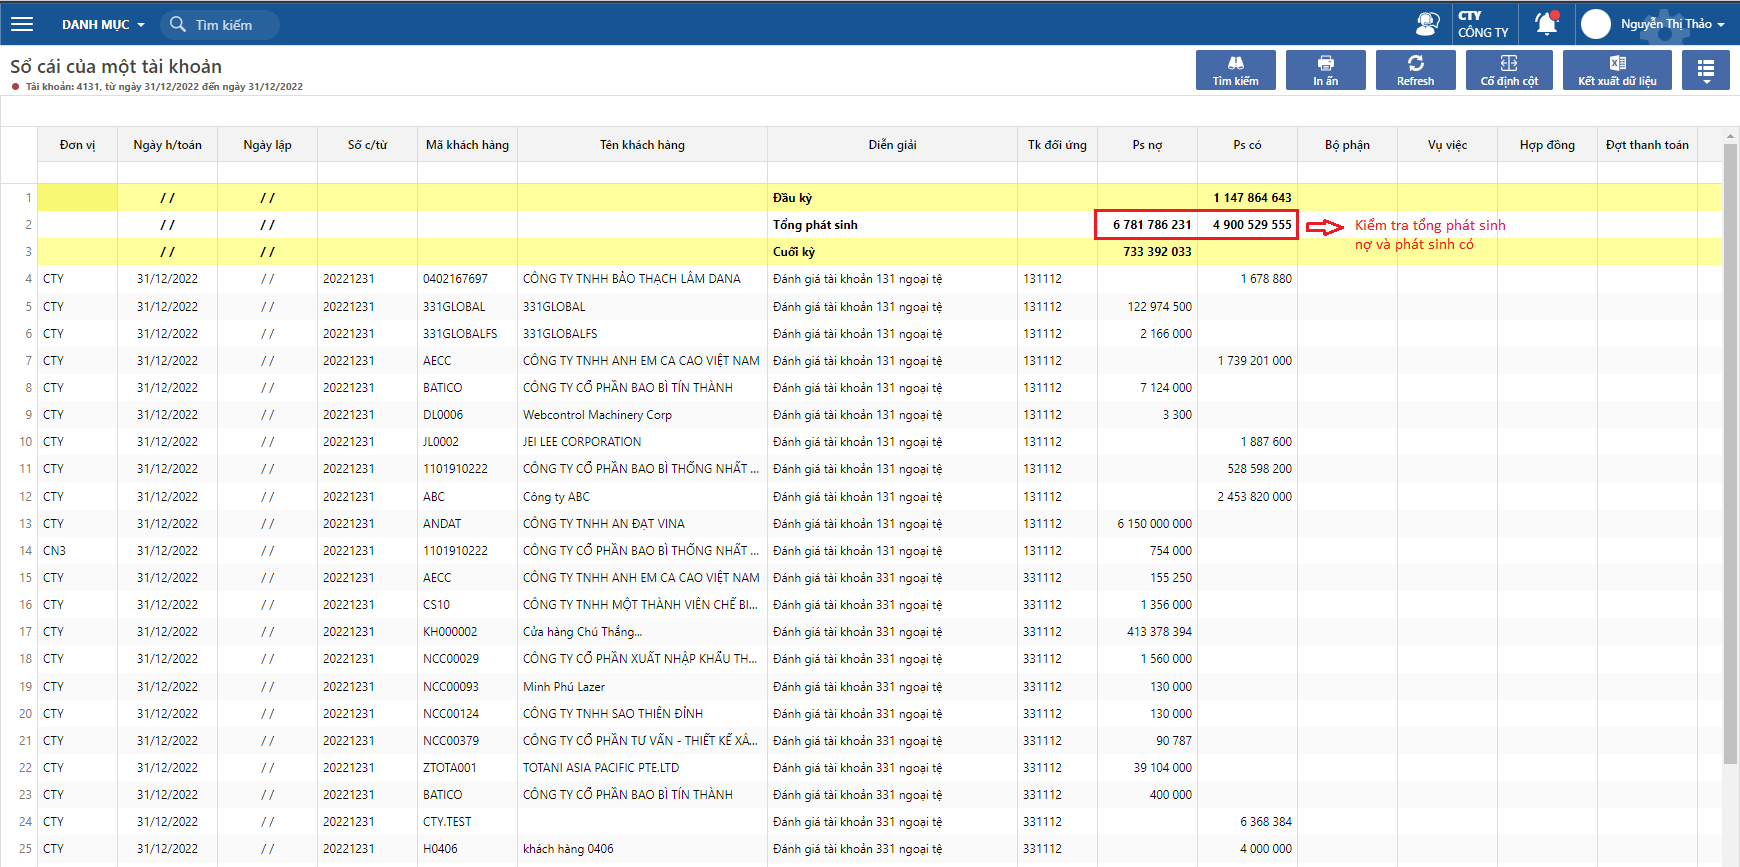Click Cố định cột to freeze columns

(x=1509, y=70)
